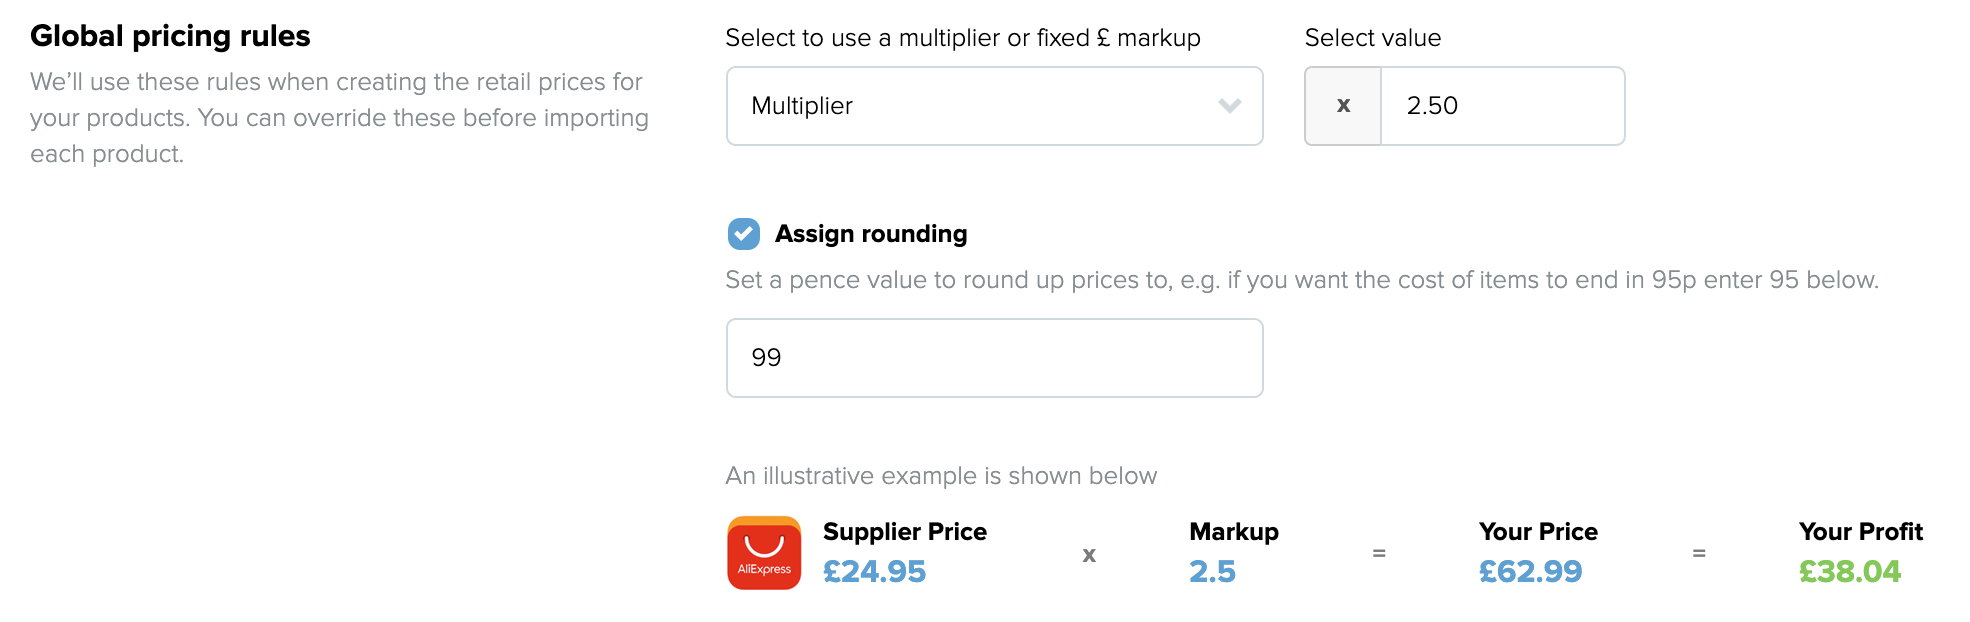Click the Global pricing rules heading
The height and width of the screenshot is (622, 1970).
pos(170,36)
